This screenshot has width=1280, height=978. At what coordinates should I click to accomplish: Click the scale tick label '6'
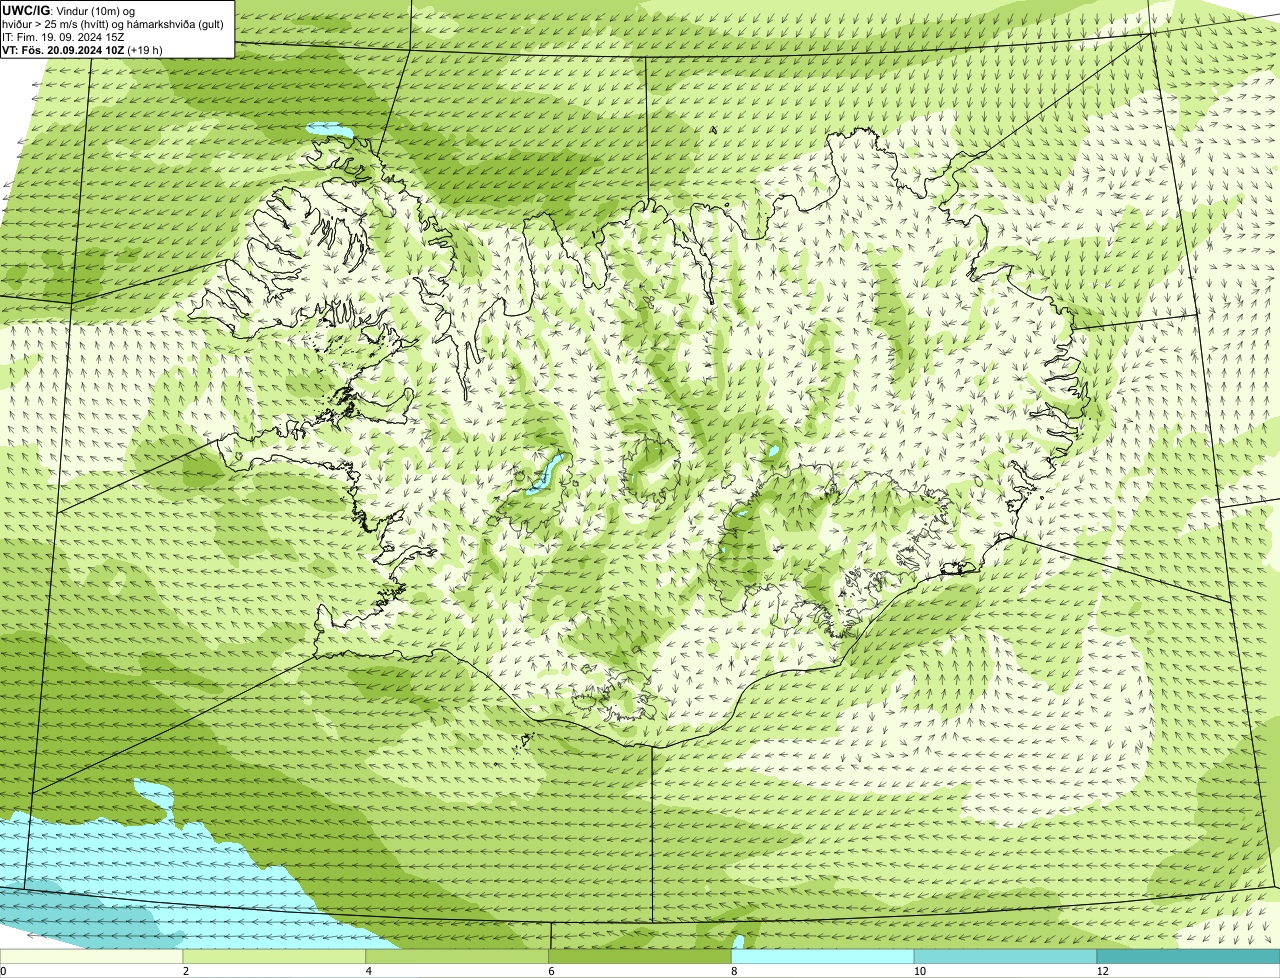click(x=551, y=971)
